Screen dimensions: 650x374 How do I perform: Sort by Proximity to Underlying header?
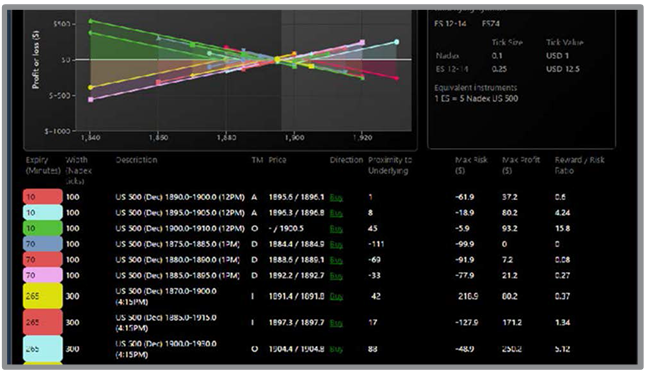[x=390, y=165]
